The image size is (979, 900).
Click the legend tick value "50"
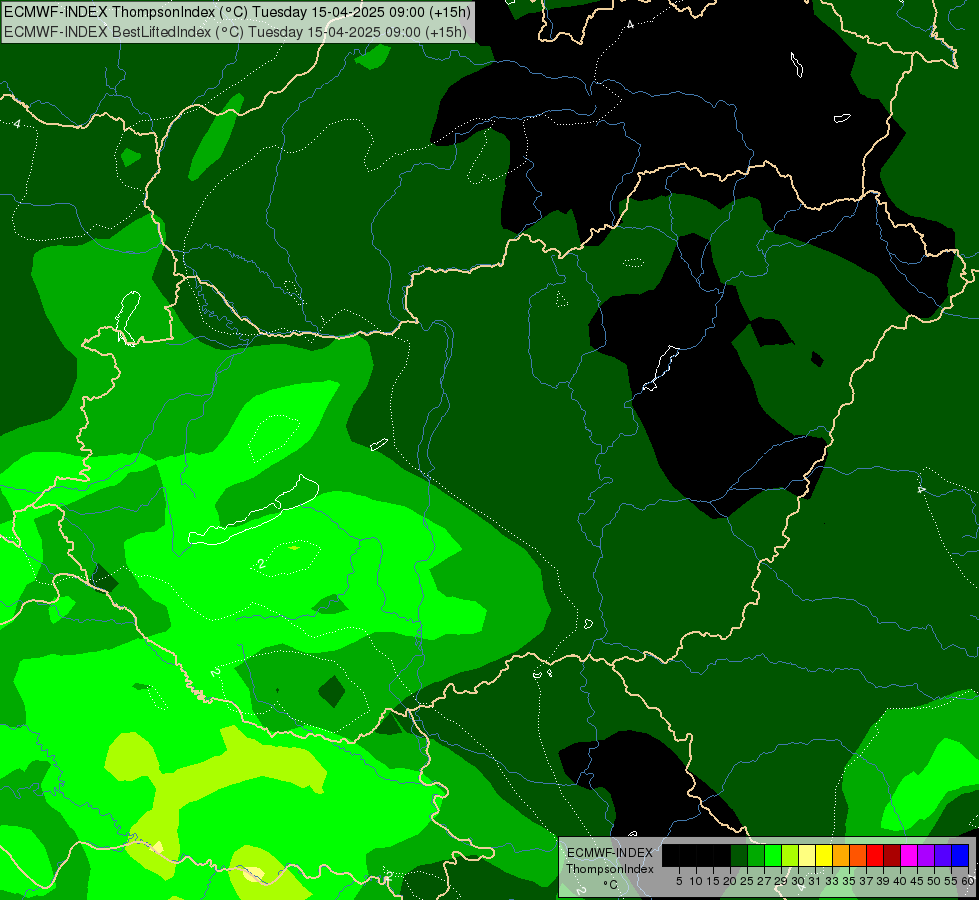pos(935,881)
